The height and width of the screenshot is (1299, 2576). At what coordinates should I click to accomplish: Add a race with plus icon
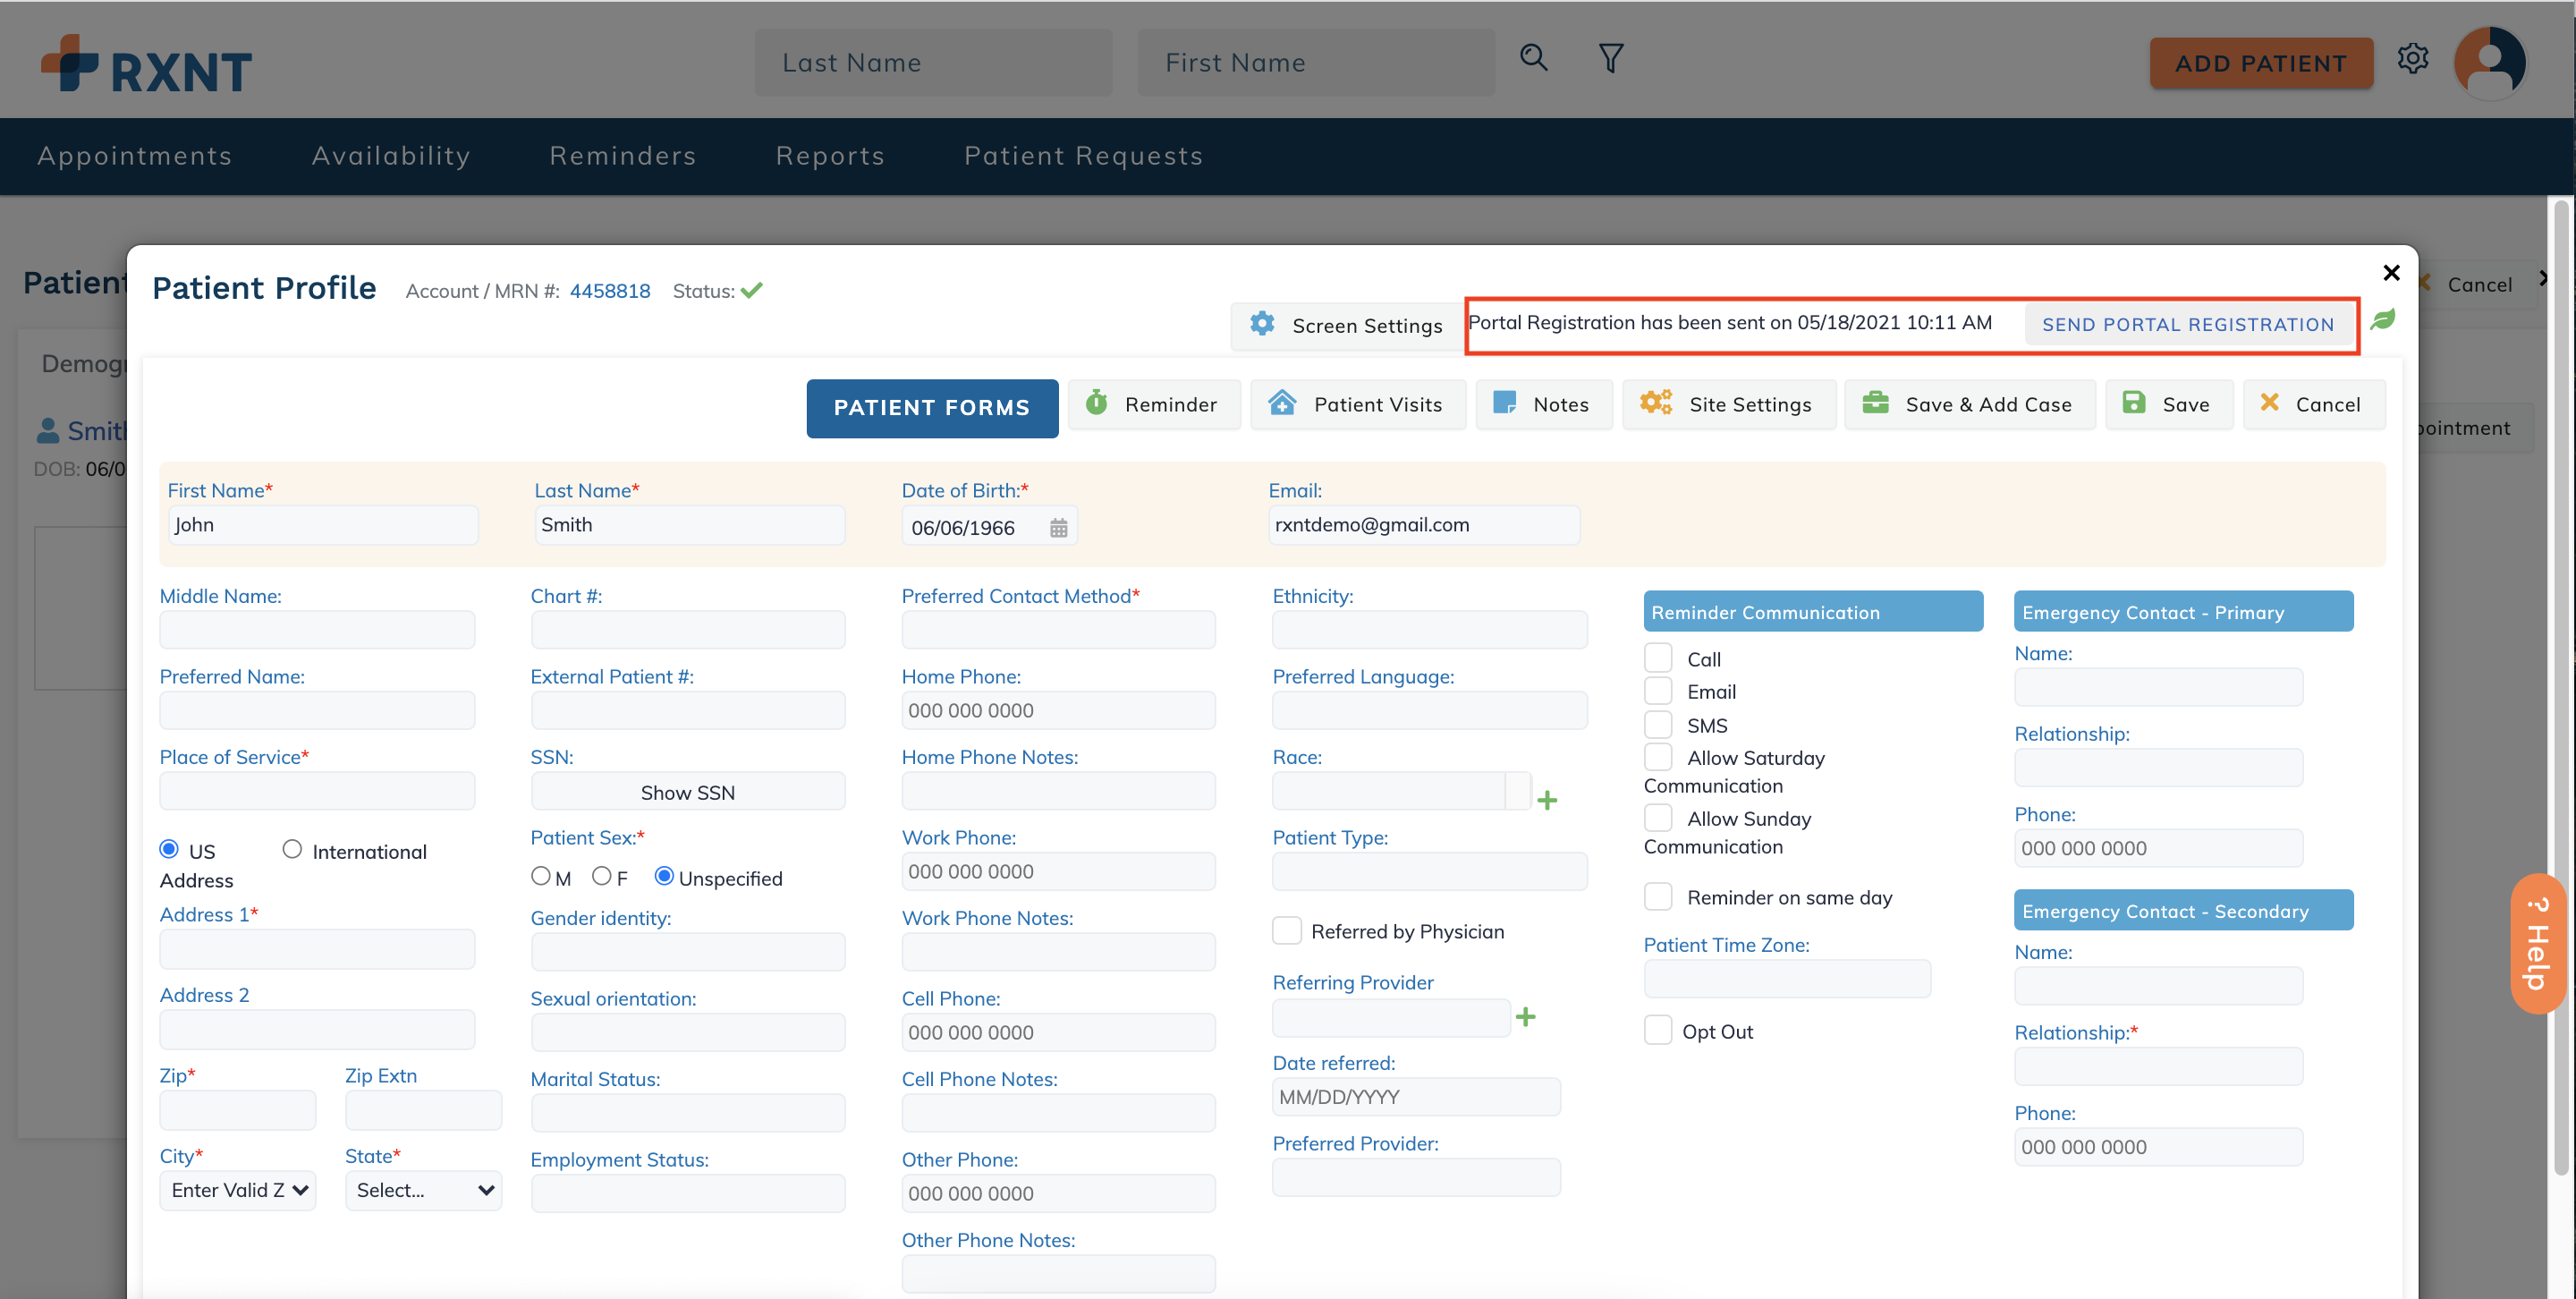(1546, 800)
